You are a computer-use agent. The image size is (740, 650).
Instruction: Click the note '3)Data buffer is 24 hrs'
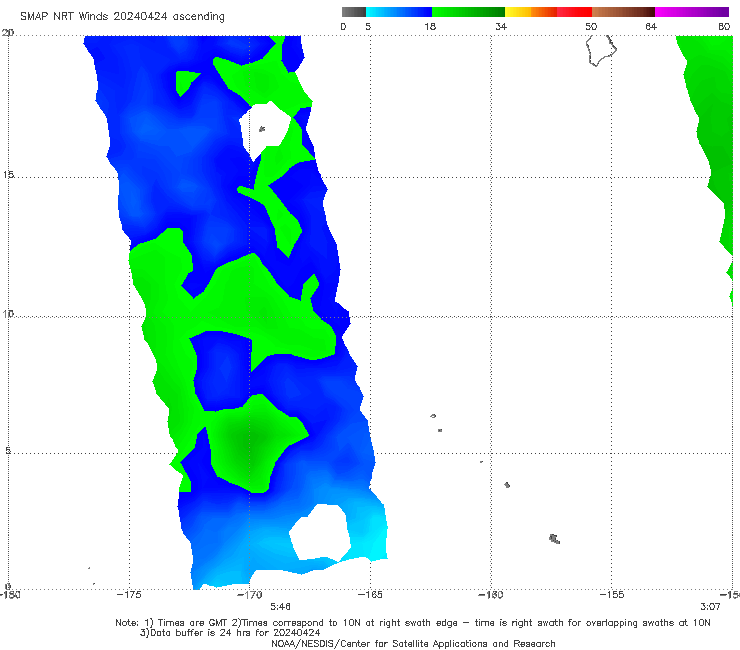pyautogui.click(x=230, y=633)
